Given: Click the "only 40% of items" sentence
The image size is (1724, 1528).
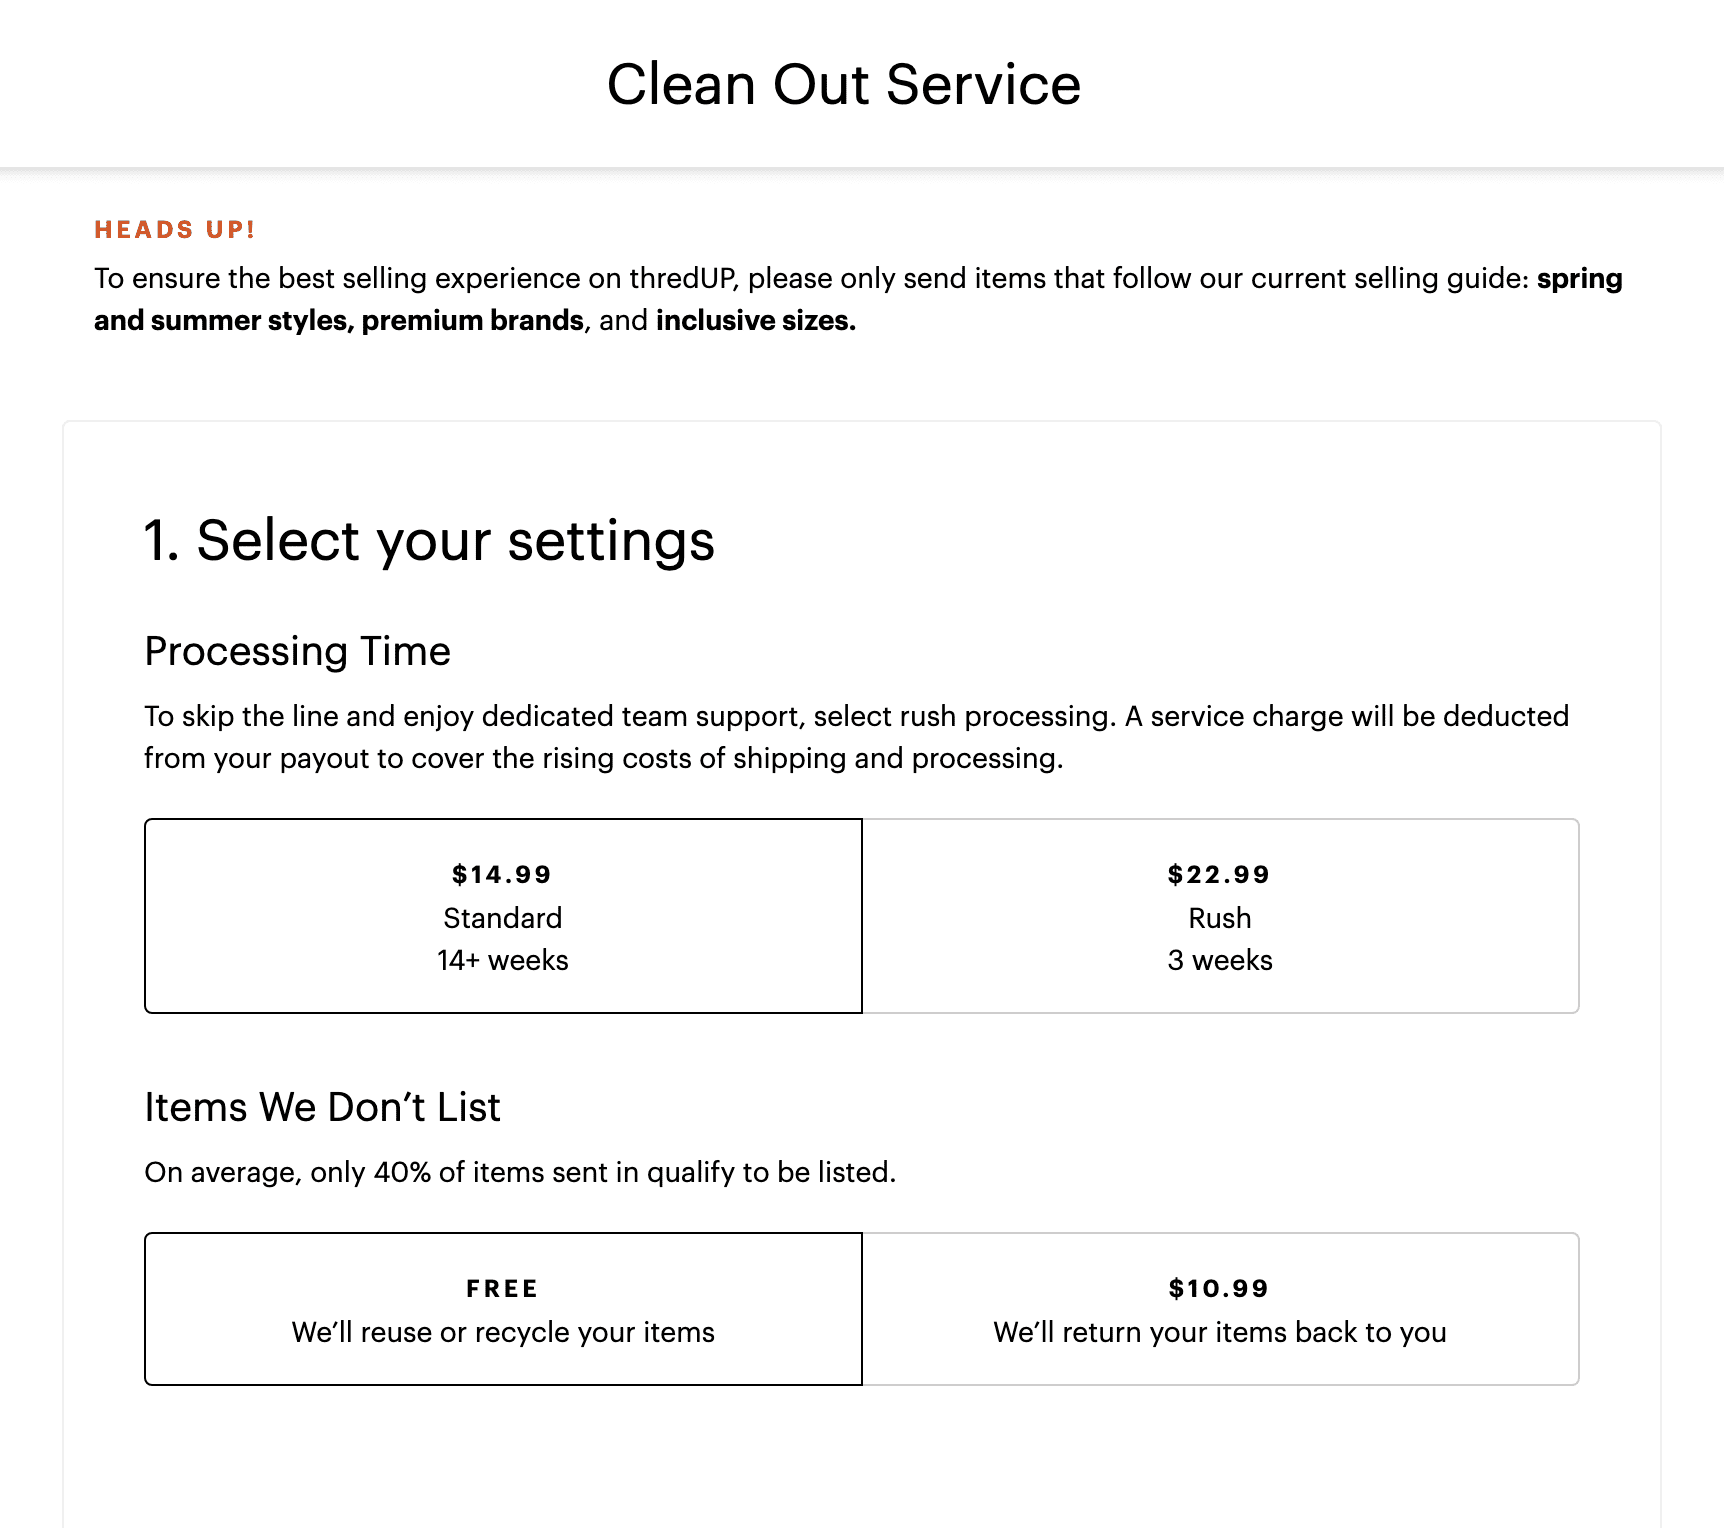Looking at the screenshot, I should 520,1172.
